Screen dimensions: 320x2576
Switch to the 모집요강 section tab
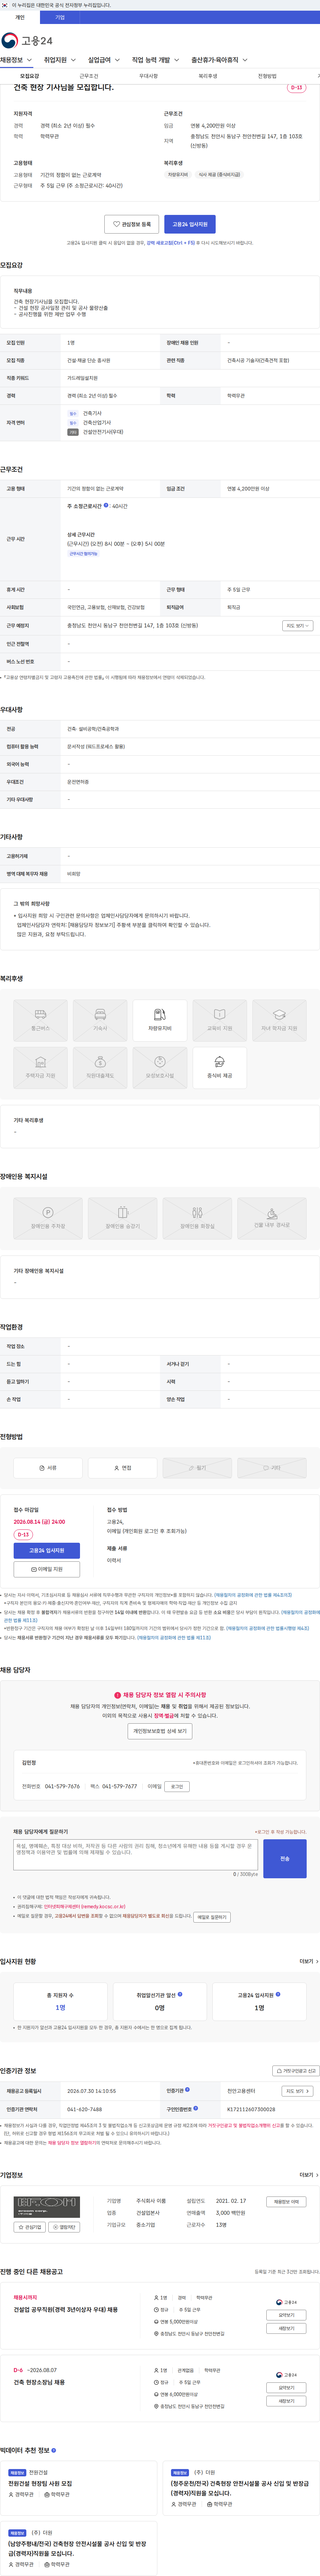pos(30,76)
